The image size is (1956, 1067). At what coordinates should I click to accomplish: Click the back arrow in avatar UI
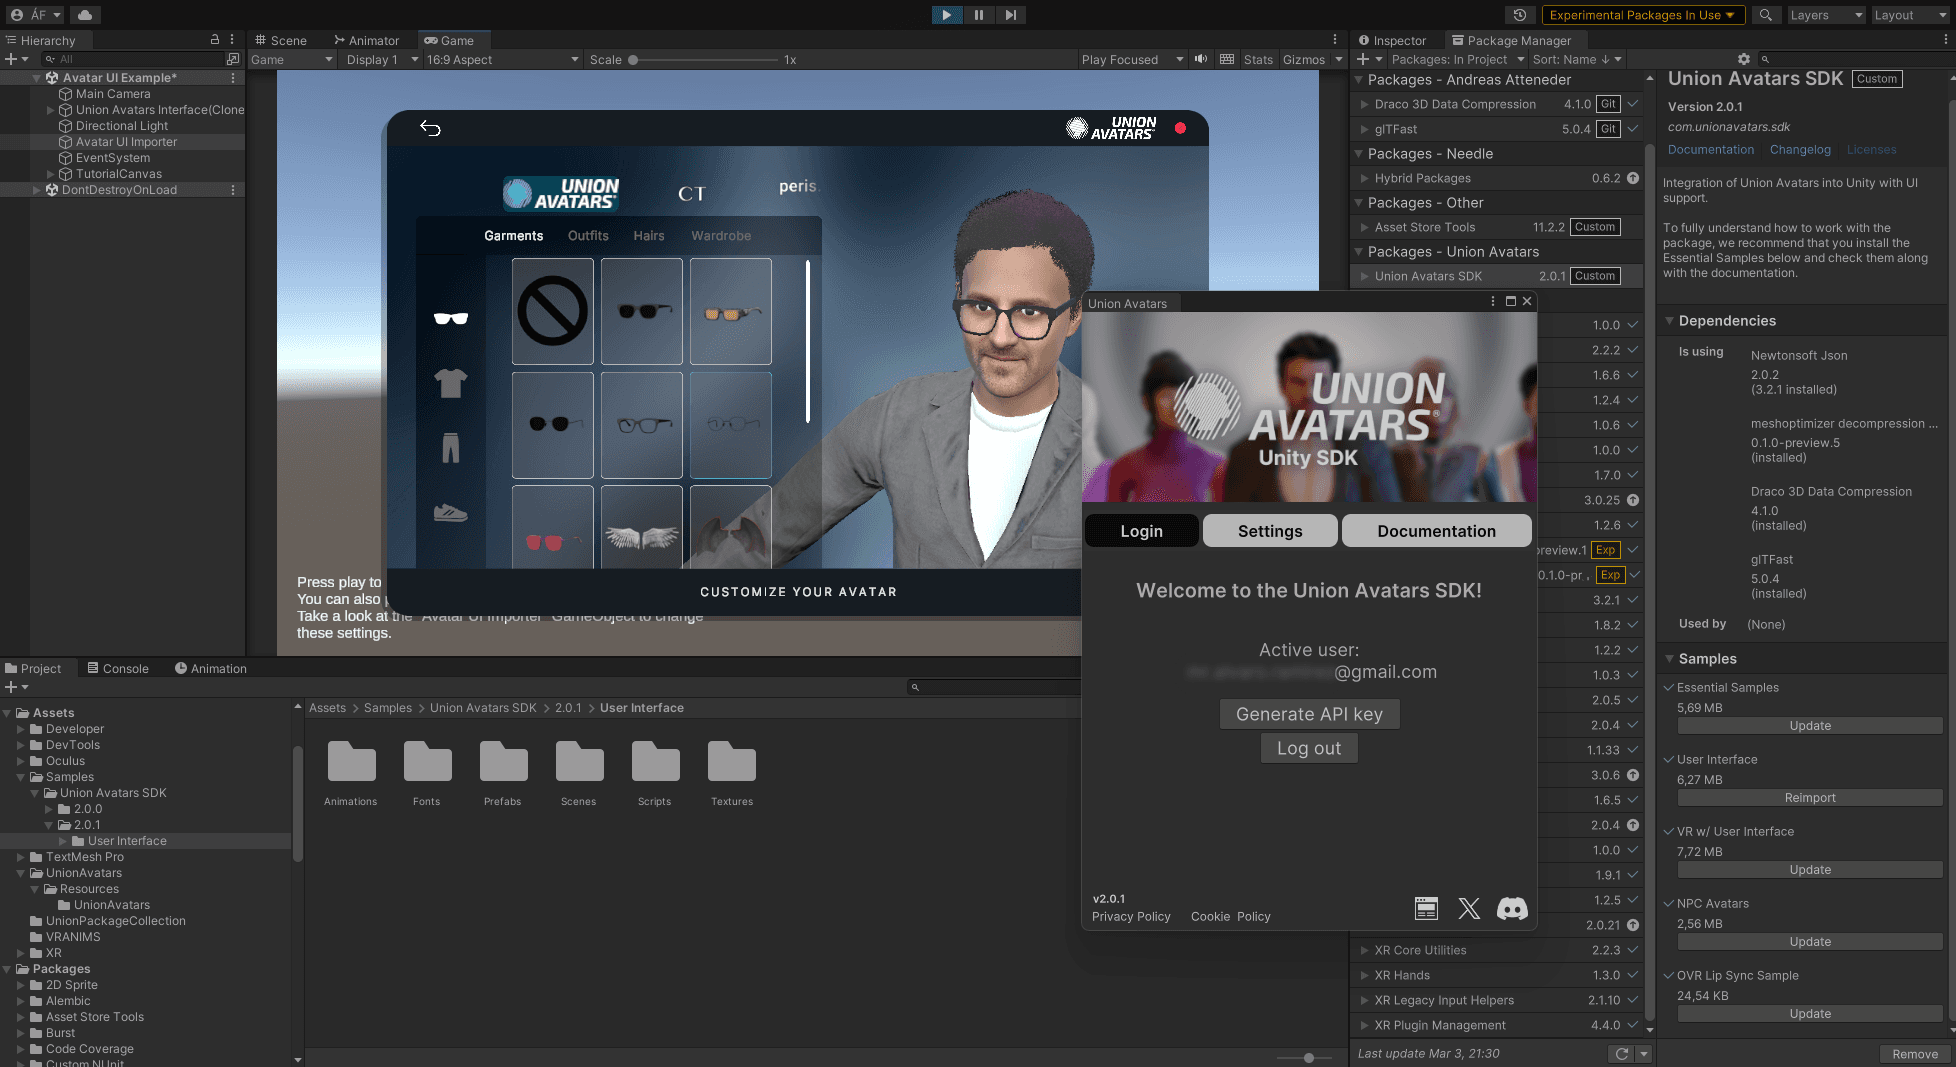point(430,128)
